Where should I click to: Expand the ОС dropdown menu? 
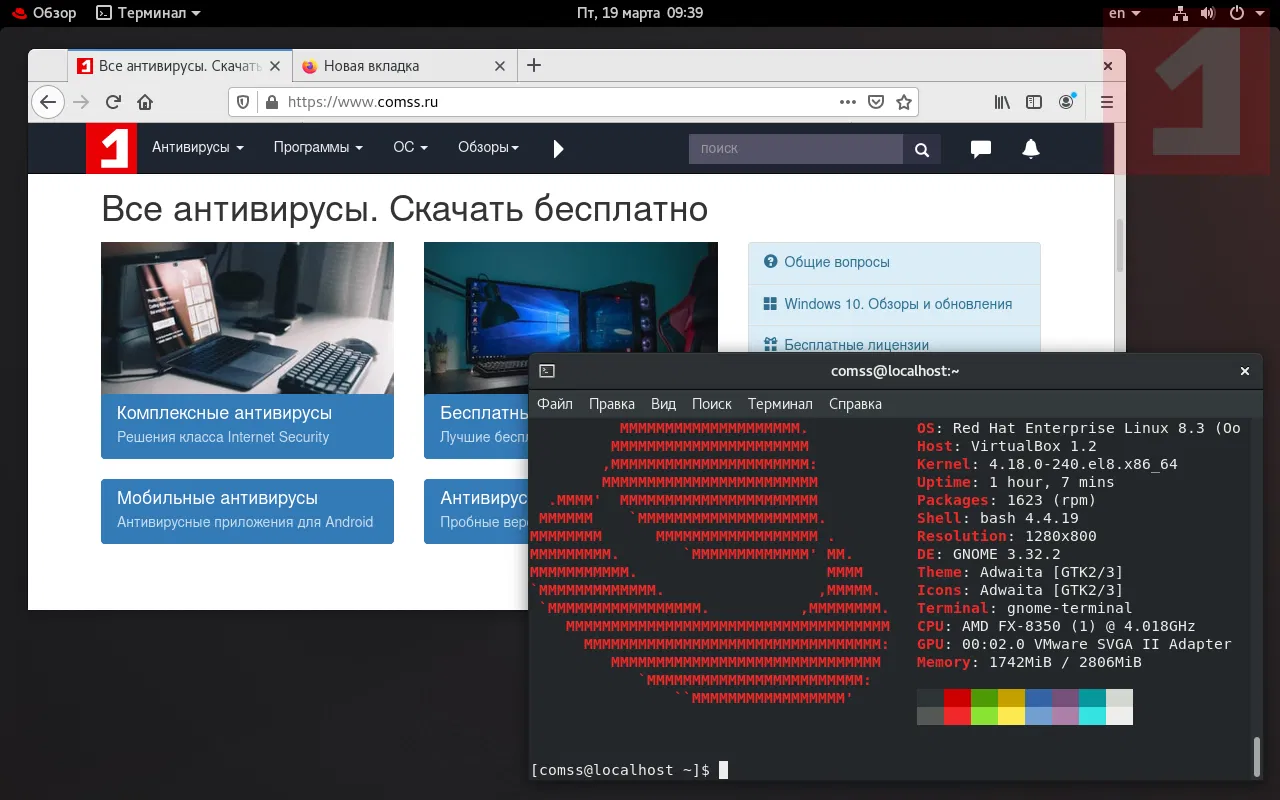[410, 147]
